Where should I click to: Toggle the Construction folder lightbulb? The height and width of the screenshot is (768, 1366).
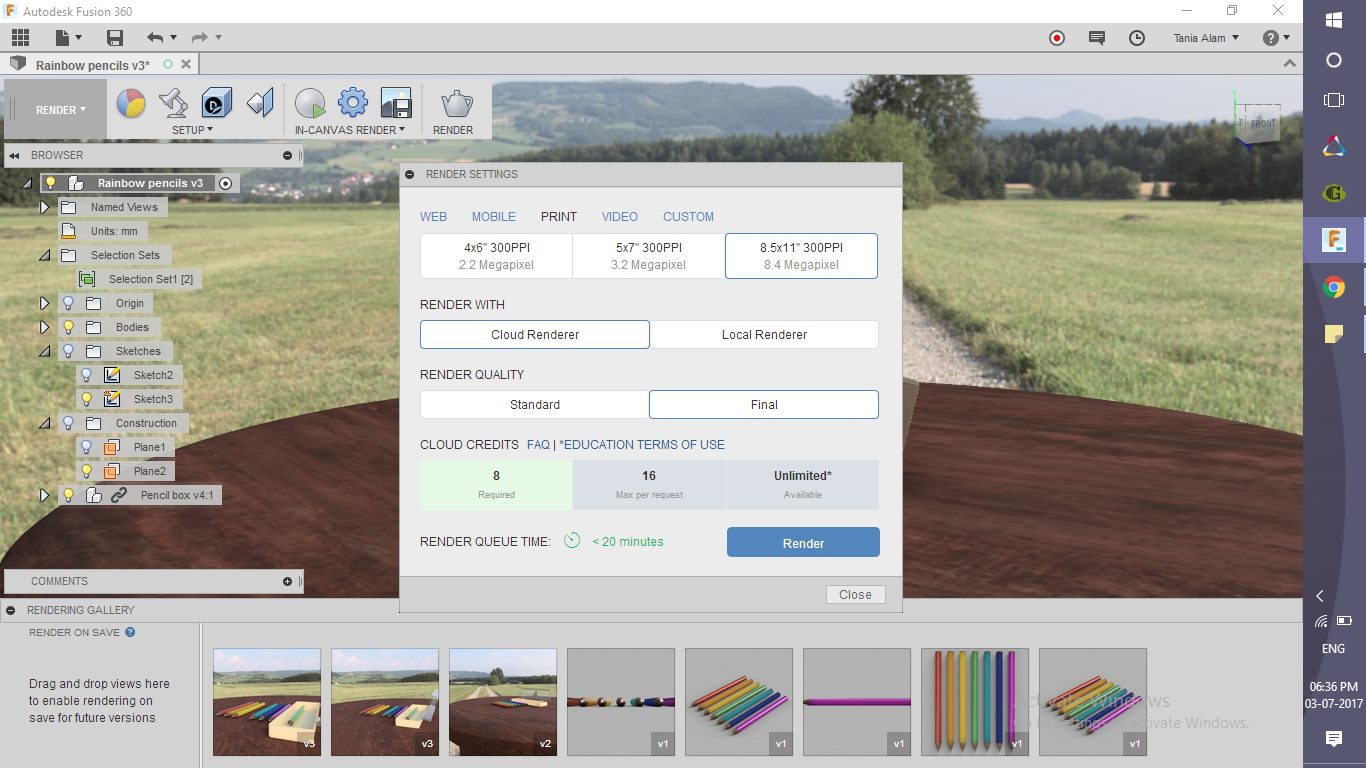click(69, 423)
